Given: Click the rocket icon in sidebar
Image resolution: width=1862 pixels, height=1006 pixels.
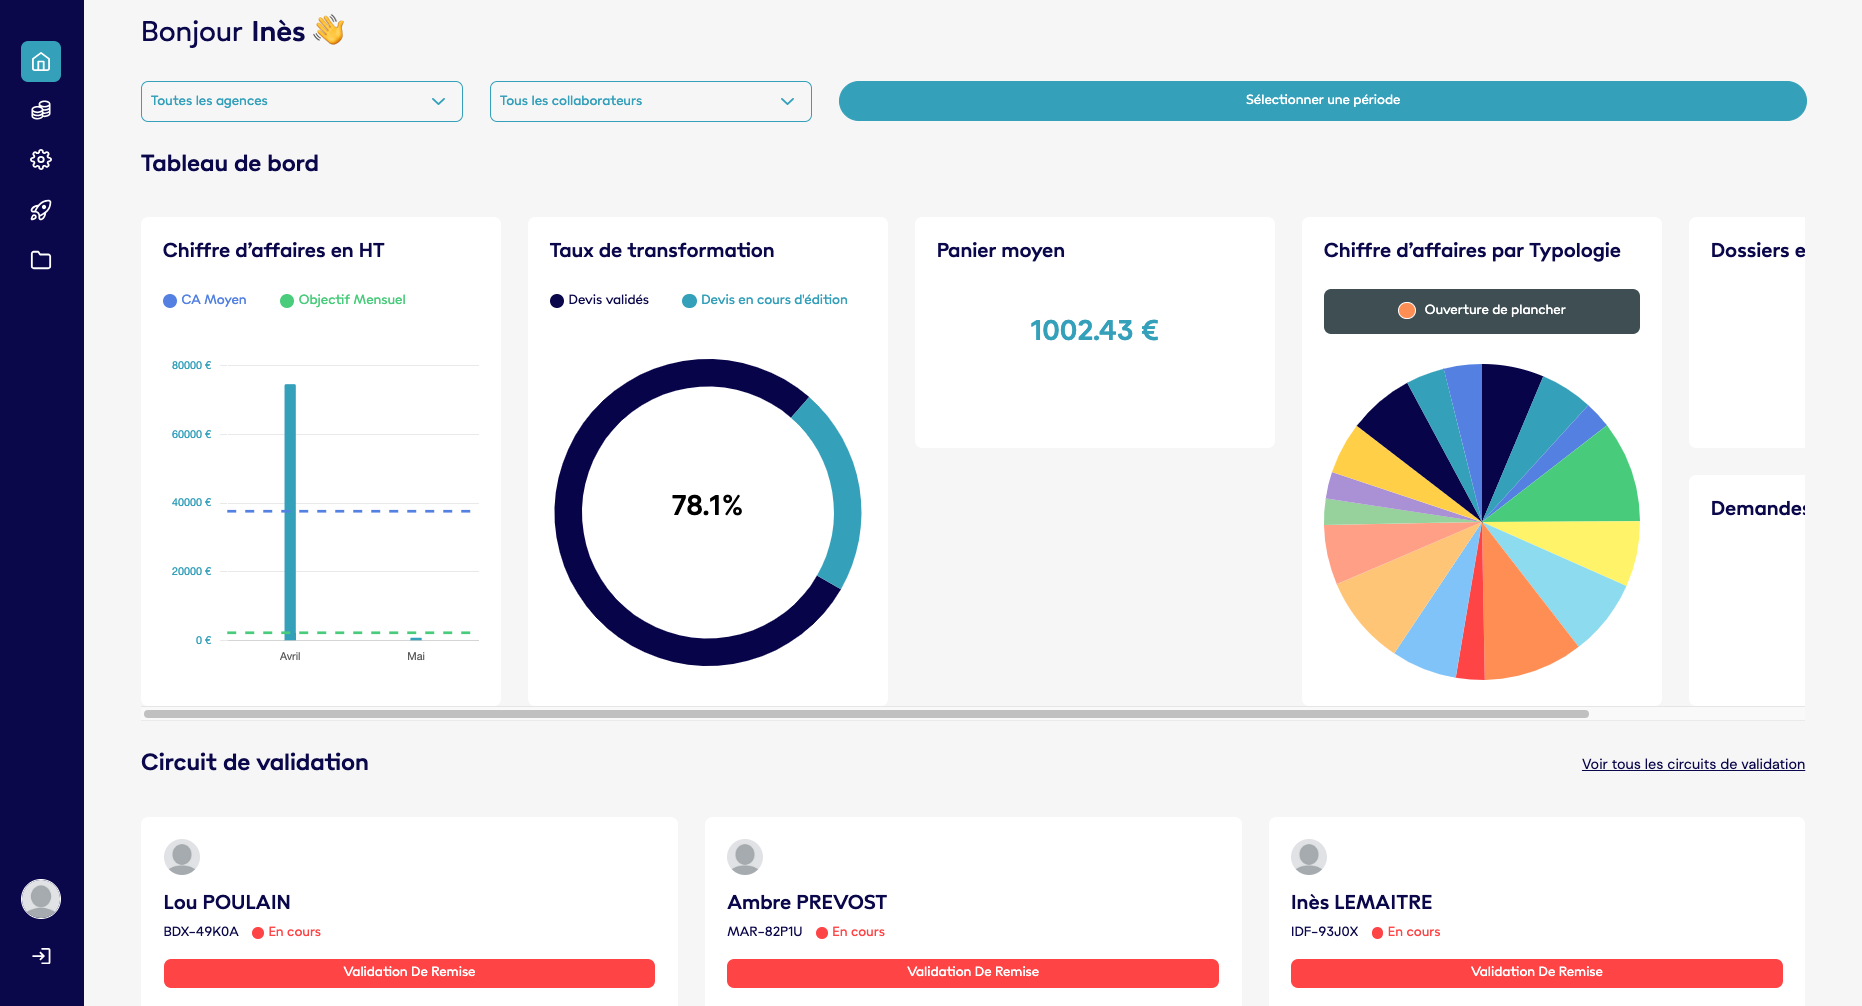Looking at the screenshot, I should pos(41,210).
